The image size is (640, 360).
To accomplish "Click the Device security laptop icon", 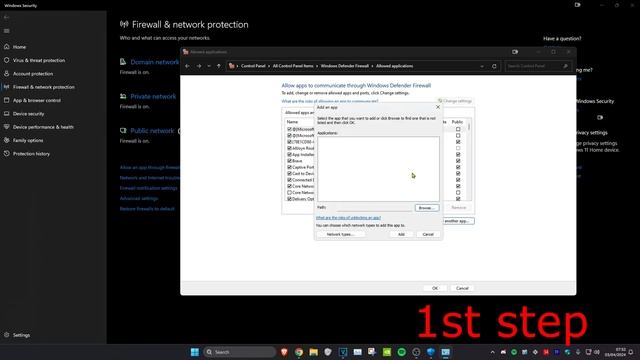I will (7, 113).
